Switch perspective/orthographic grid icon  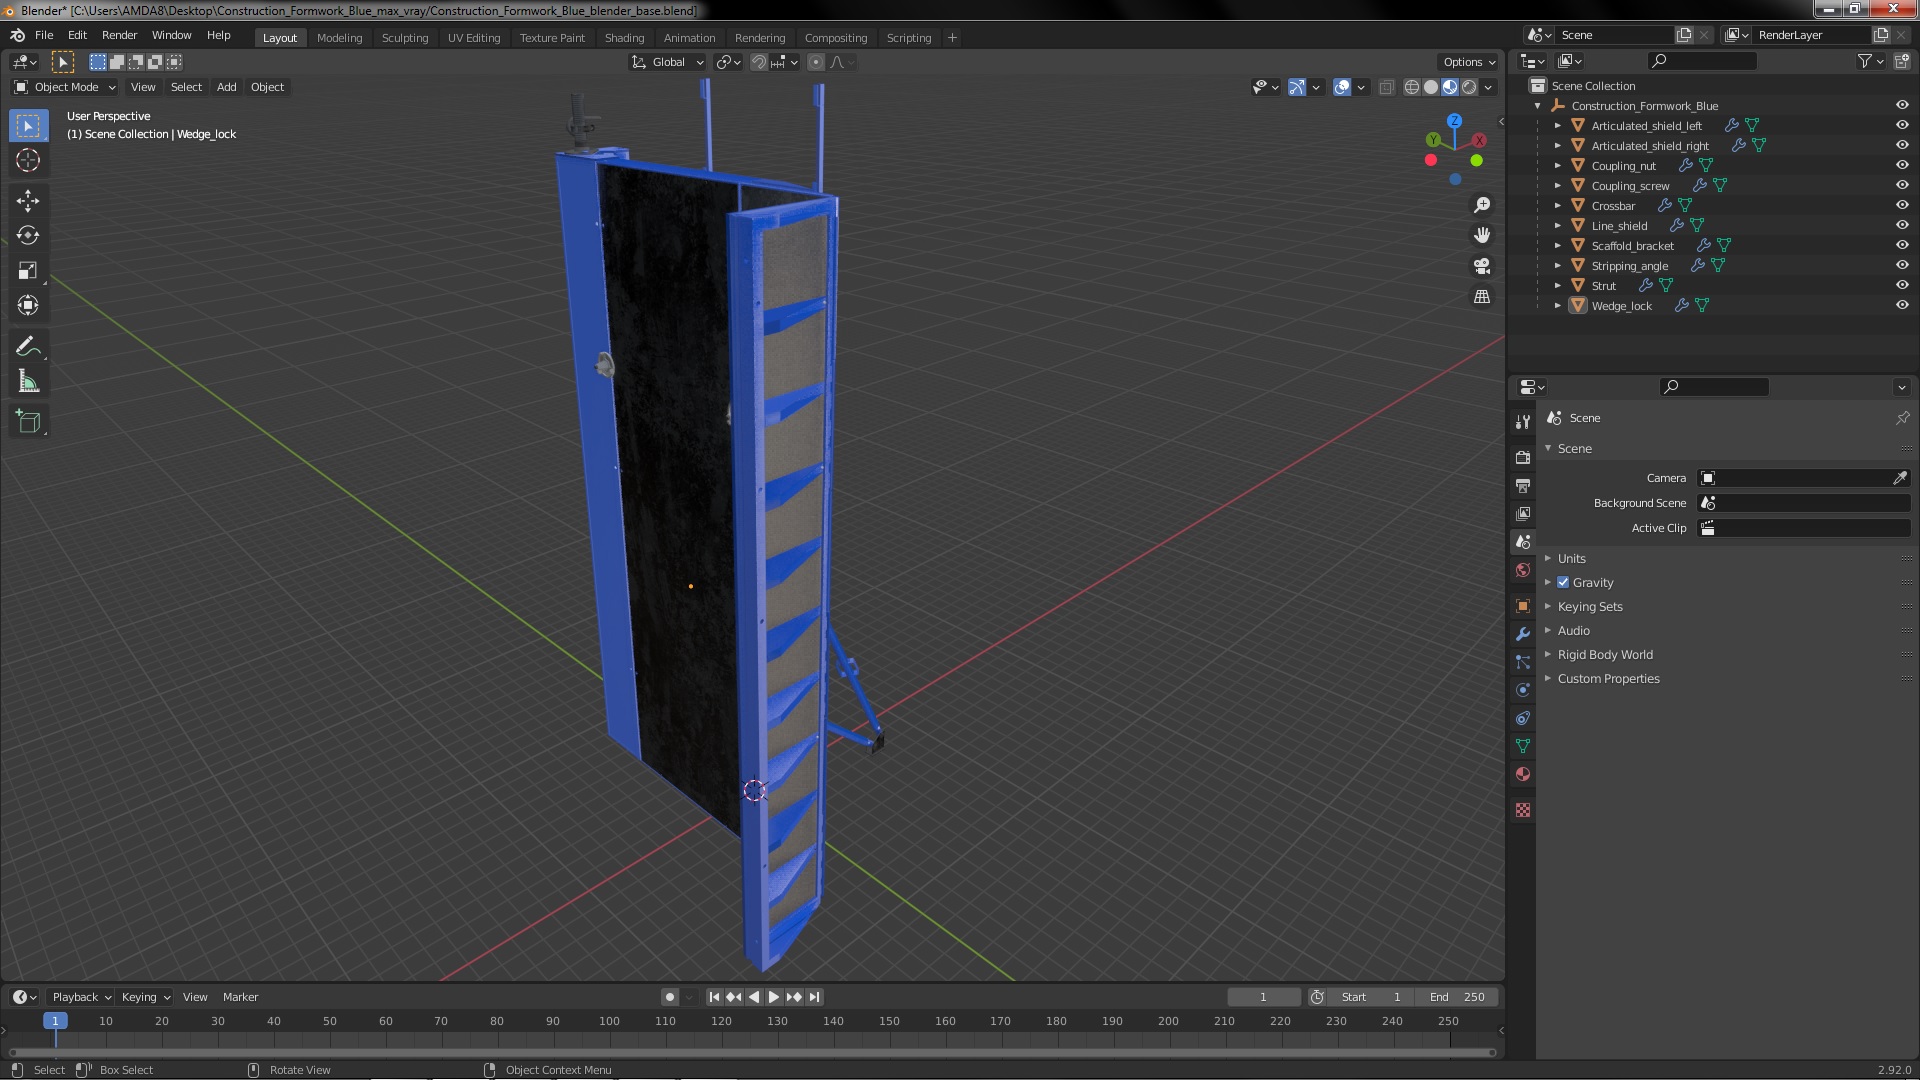(x=1482, y=297)
